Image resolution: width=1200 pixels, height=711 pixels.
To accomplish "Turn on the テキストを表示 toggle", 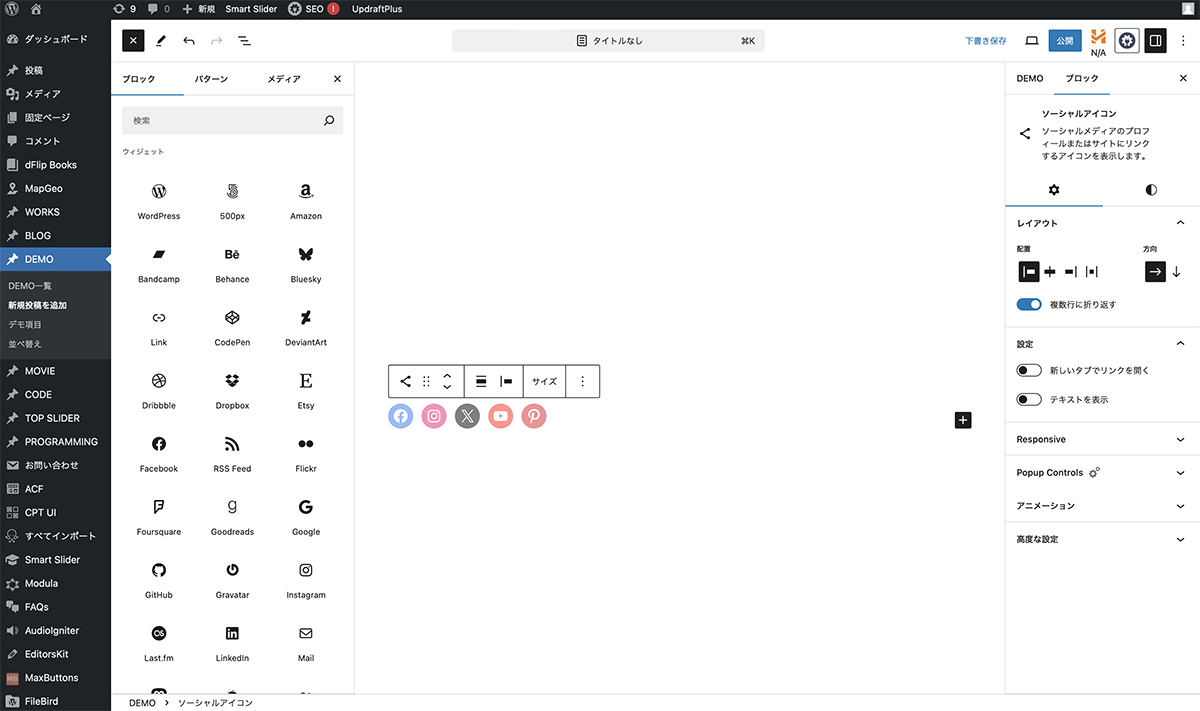I will pyautogui.click(x=1029, y=399).
